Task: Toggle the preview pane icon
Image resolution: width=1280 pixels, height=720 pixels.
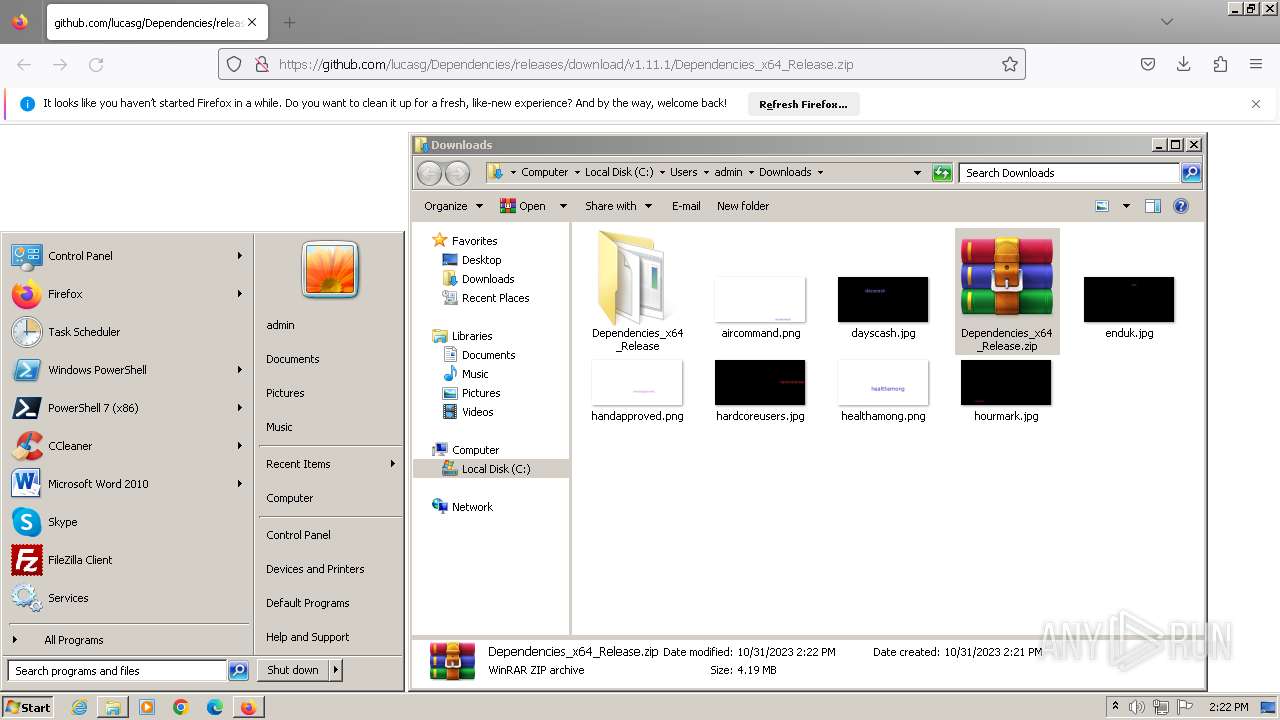Action: [1153, 206]
